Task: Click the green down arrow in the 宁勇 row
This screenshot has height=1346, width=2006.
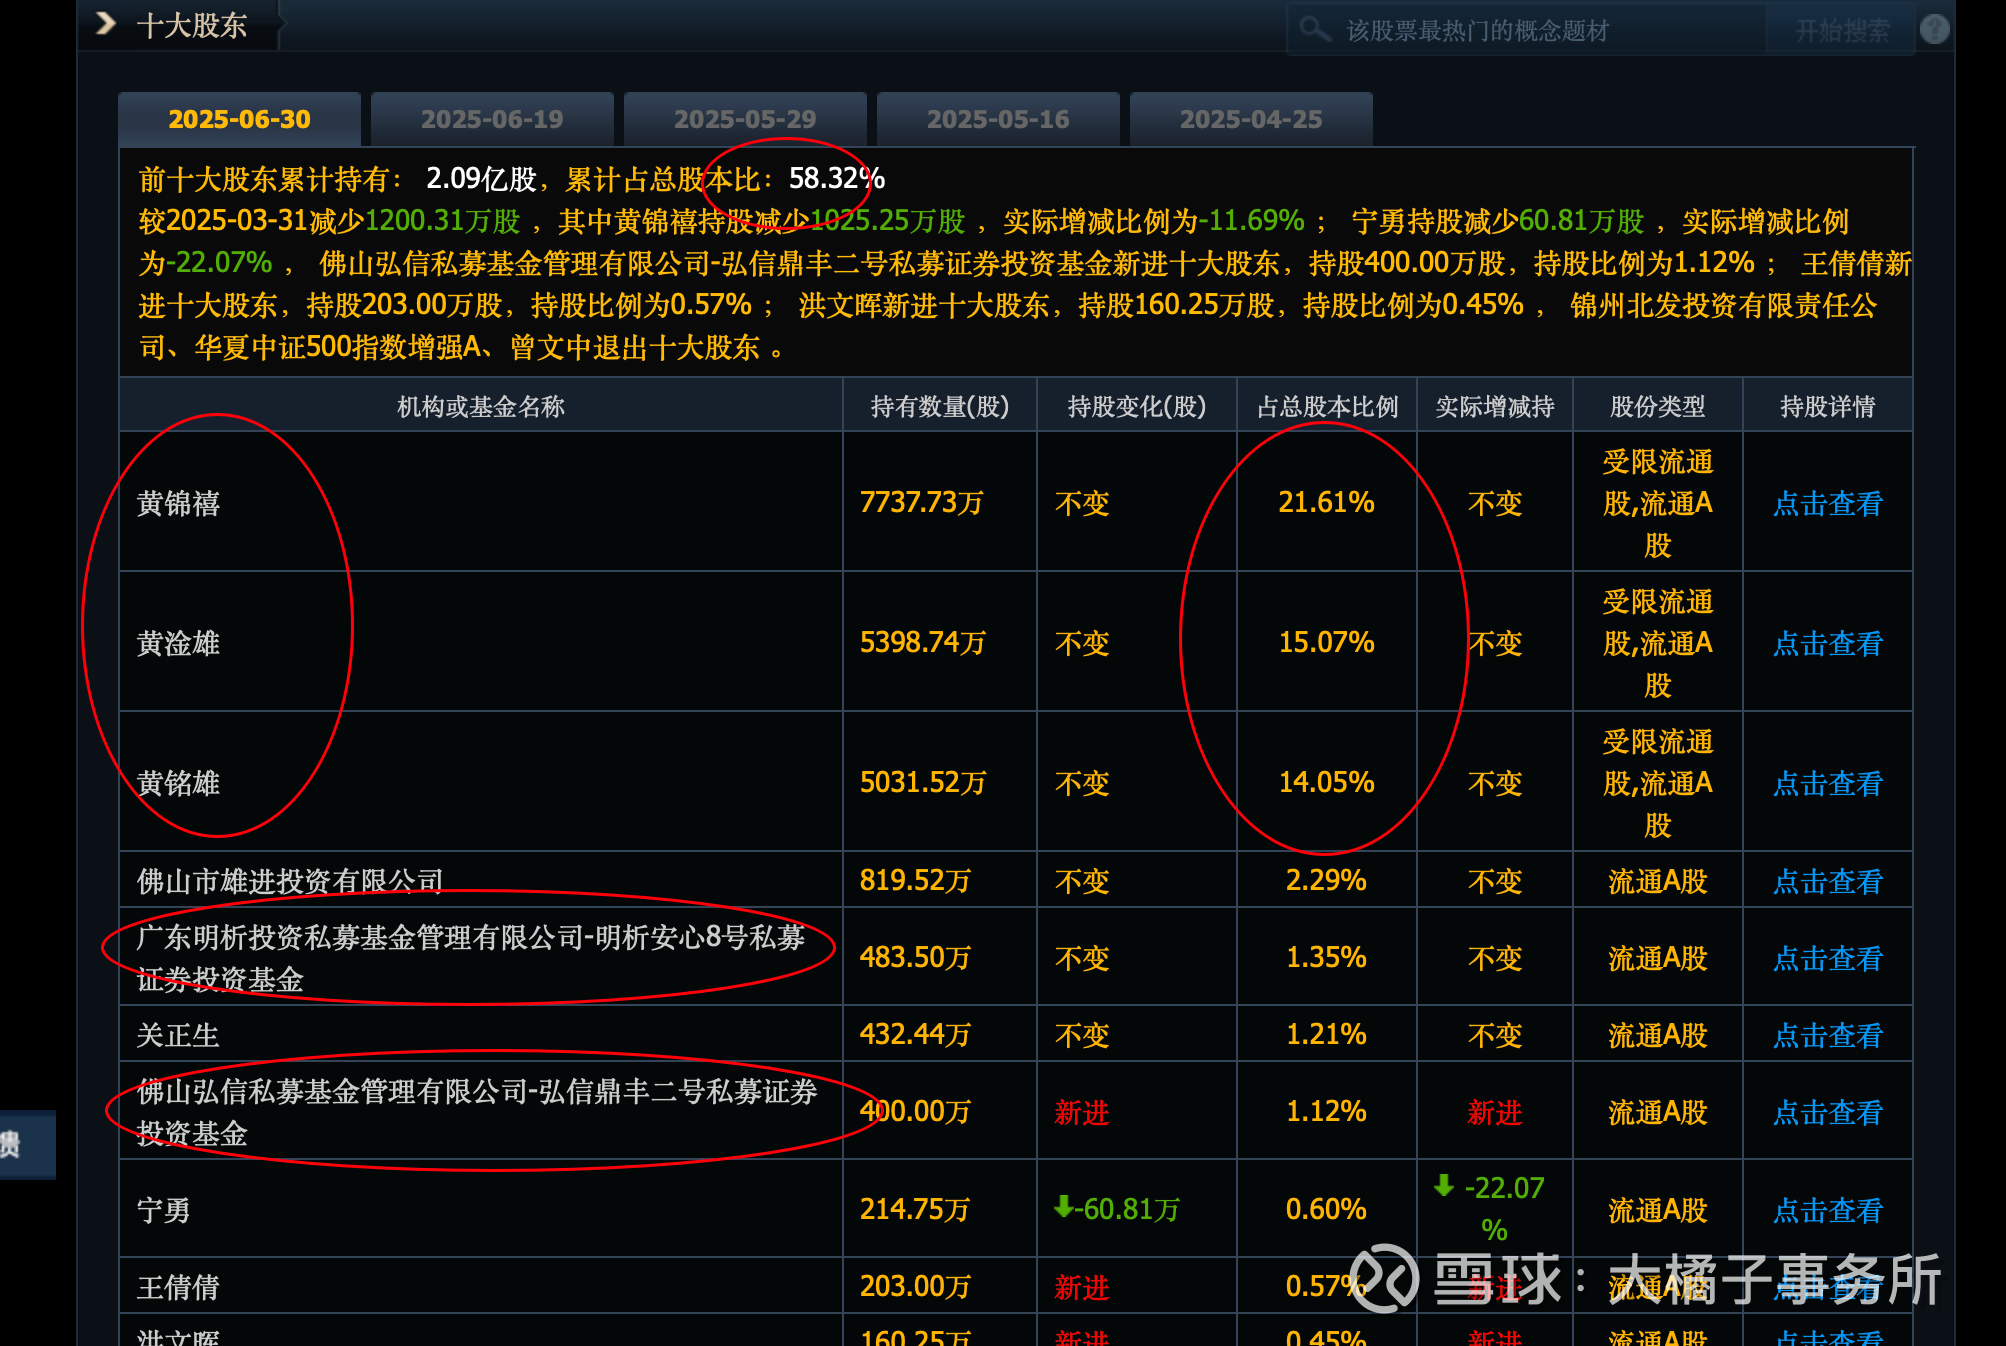Action: pyautogui.click(x=1064, y=1207)
